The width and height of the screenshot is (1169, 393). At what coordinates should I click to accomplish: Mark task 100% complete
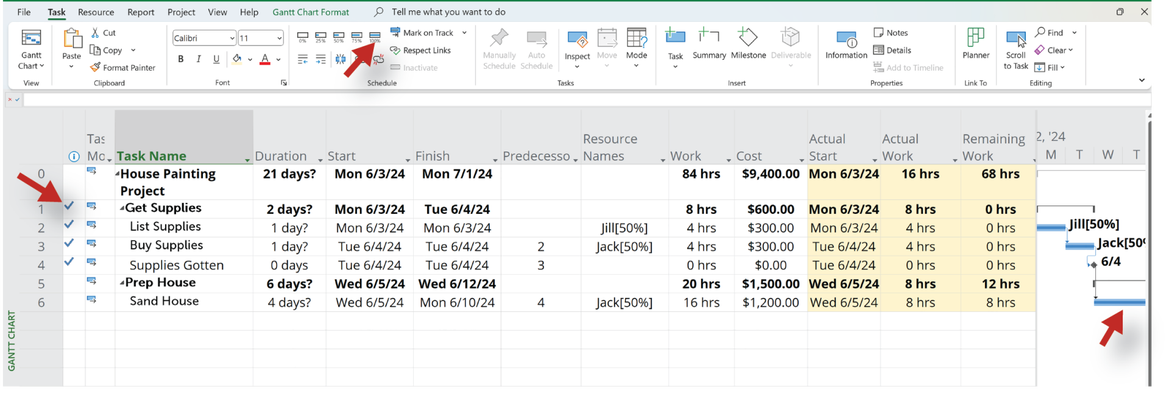374,37
